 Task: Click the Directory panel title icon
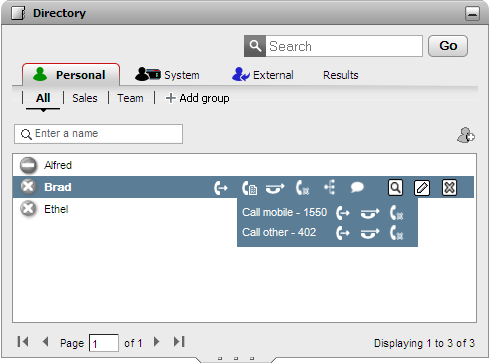tap(18, 13)
